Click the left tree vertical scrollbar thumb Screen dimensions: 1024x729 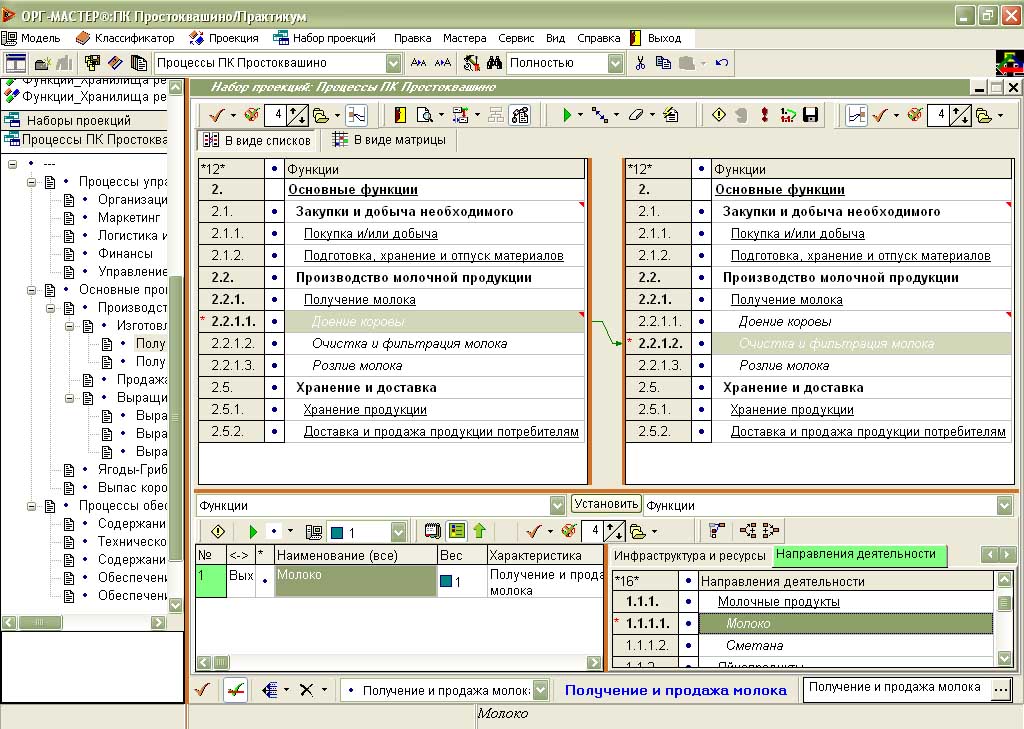coord(175,418)
